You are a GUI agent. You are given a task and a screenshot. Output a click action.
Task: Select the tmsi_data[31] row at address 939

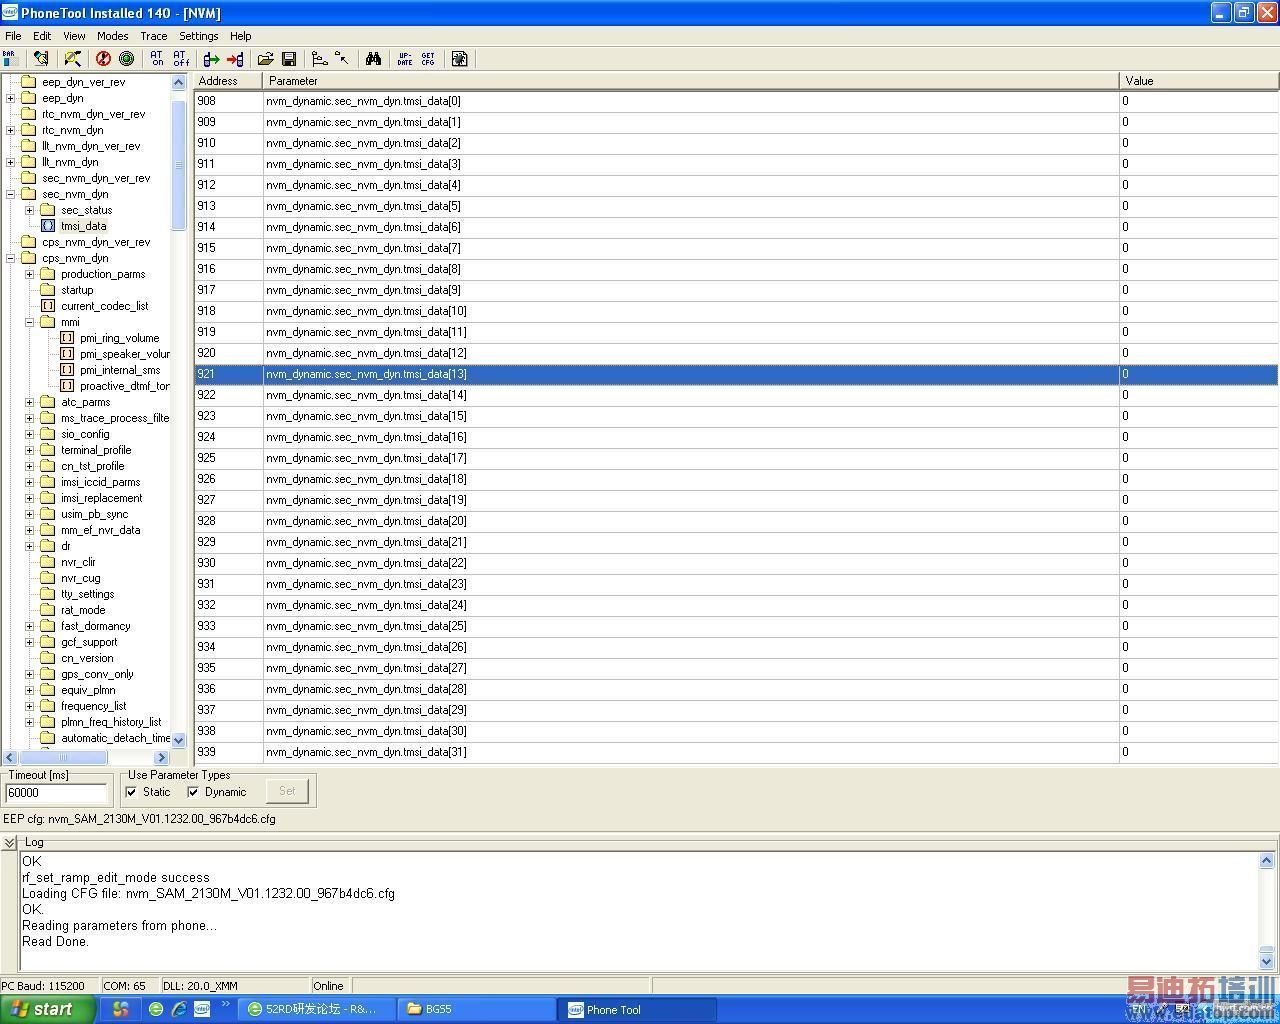736,752
